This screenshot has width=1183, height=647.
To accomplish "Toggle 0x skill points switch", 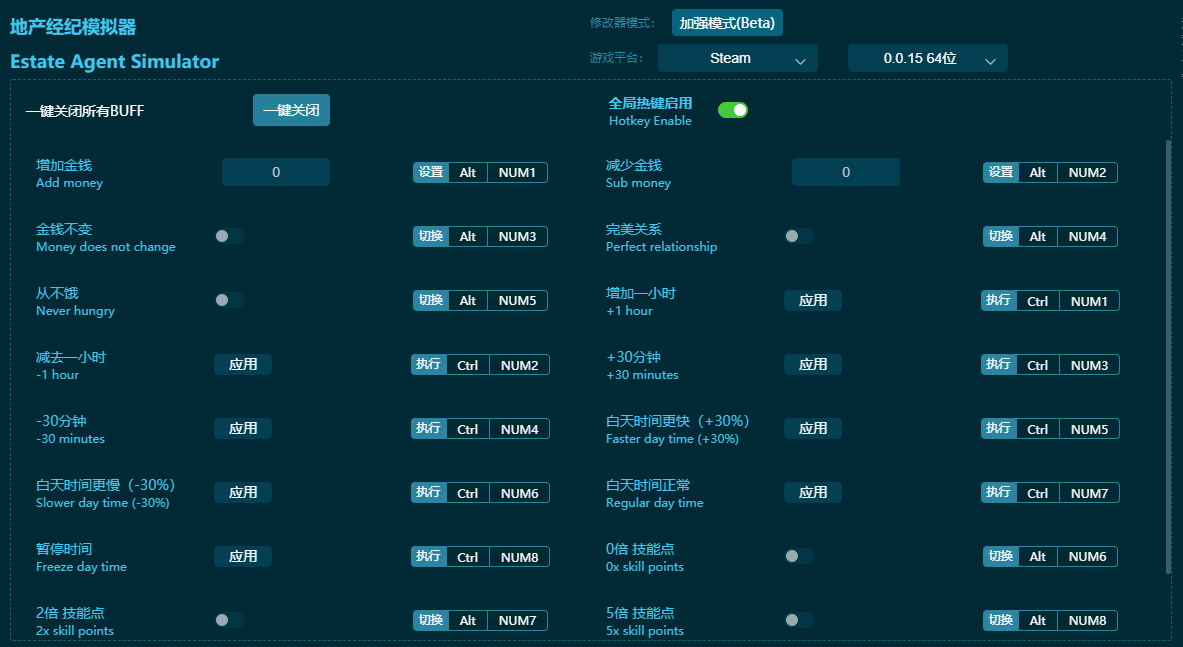I will [x=798, y=556].
